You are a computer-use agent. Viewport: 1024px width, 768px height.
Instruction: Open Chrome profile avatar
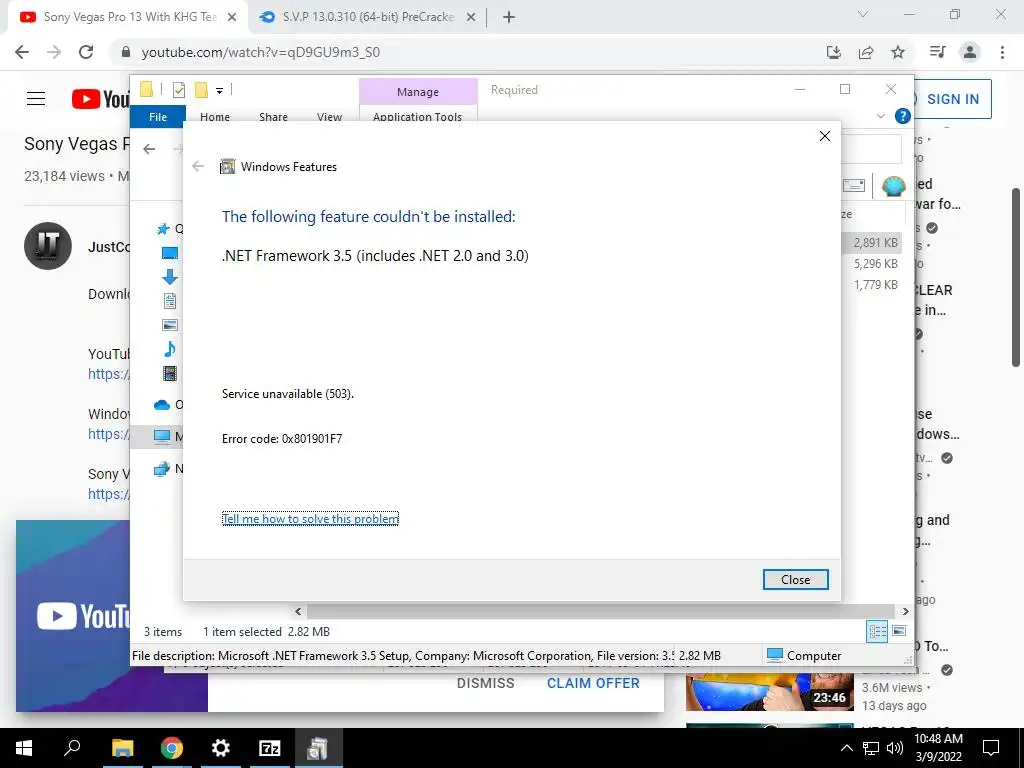coord(970,52)
